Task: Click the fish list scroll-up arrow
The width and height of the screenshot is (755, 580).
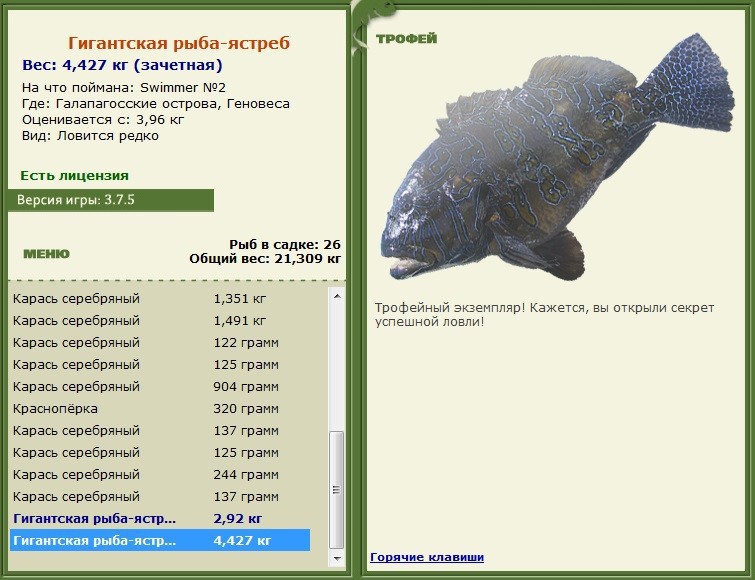Action: 337,296
